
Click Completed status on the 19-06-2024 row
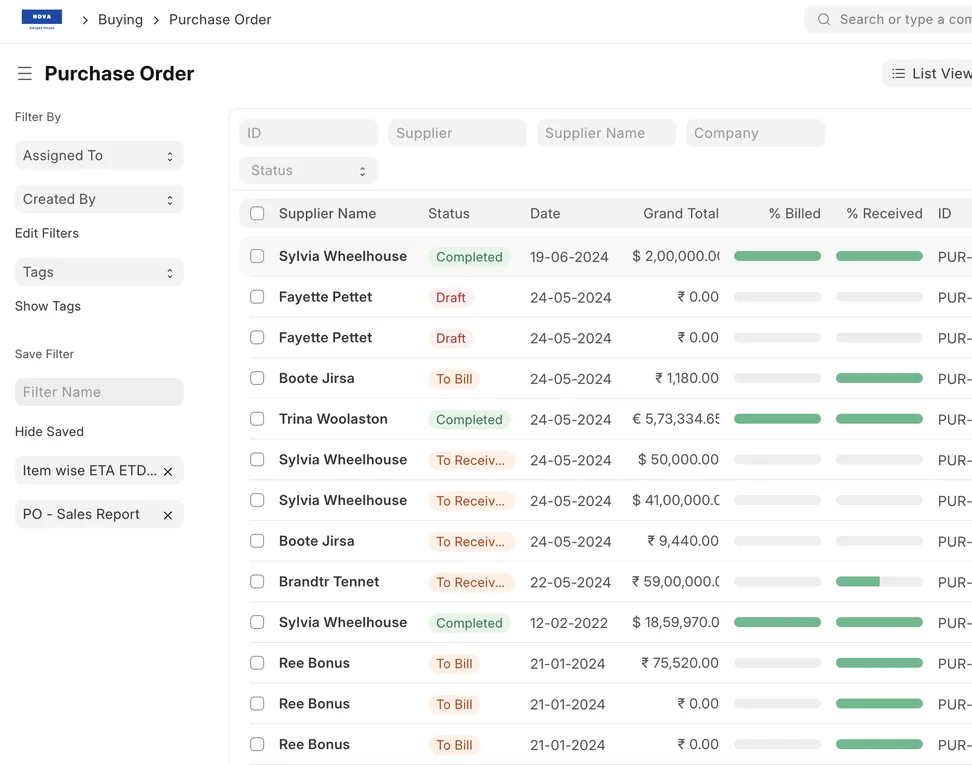tap(469, 257)
